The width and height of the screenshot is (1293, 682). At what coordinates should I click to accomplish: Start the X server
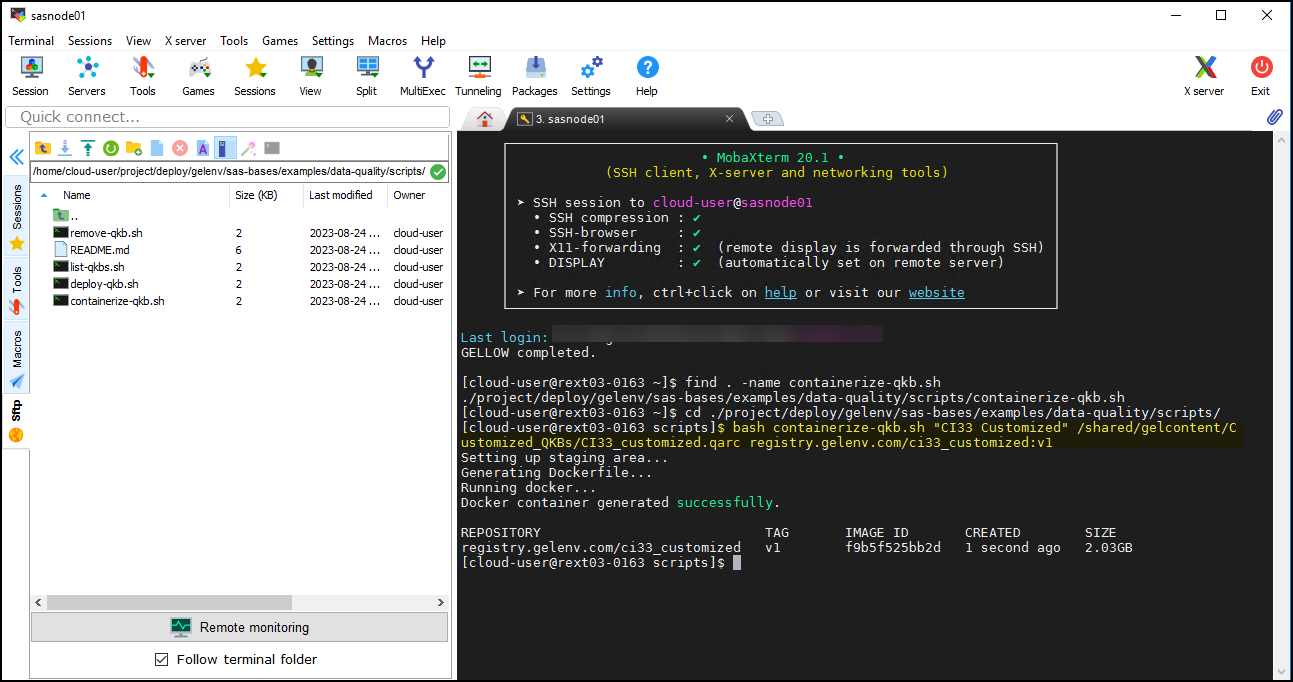click(1204, 75)
